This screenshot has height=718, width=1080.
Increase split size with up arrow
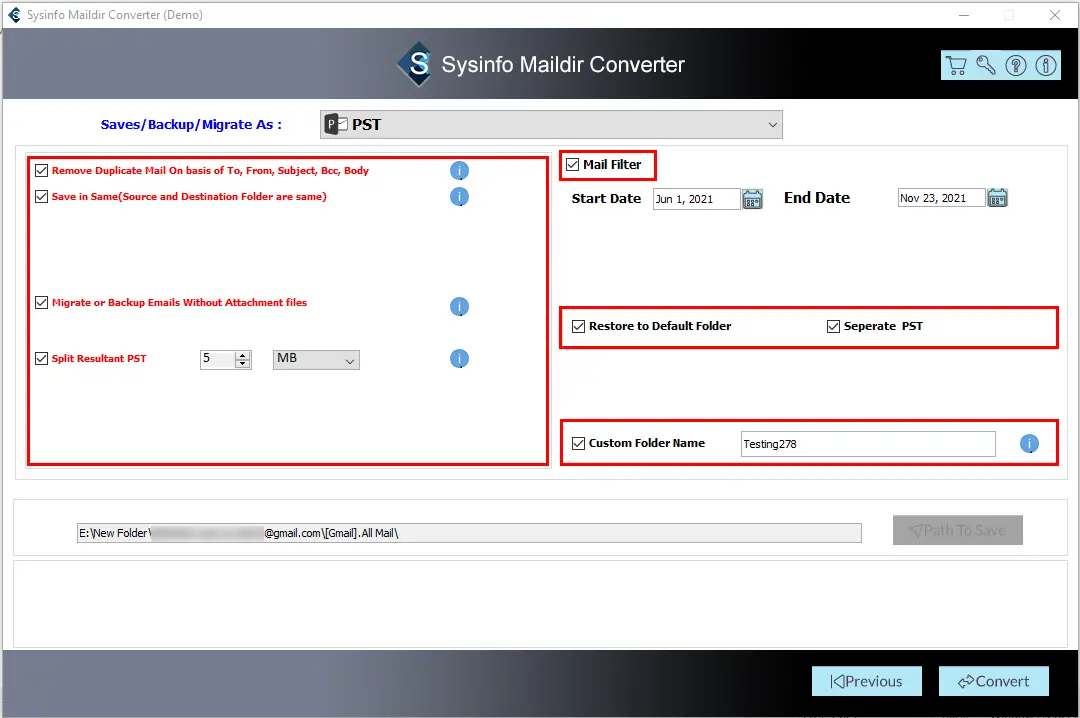[242, 356]
